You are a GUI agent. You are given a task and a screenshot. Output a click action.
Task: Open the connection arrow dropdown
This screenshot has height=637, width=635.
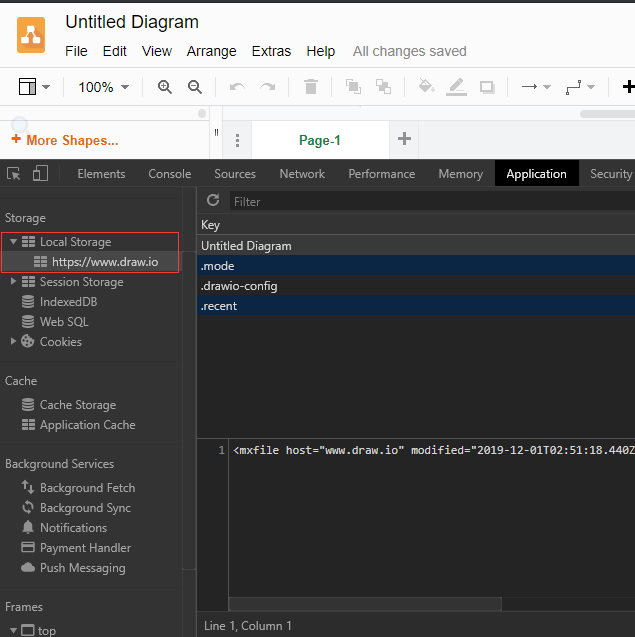coord(547,87)
